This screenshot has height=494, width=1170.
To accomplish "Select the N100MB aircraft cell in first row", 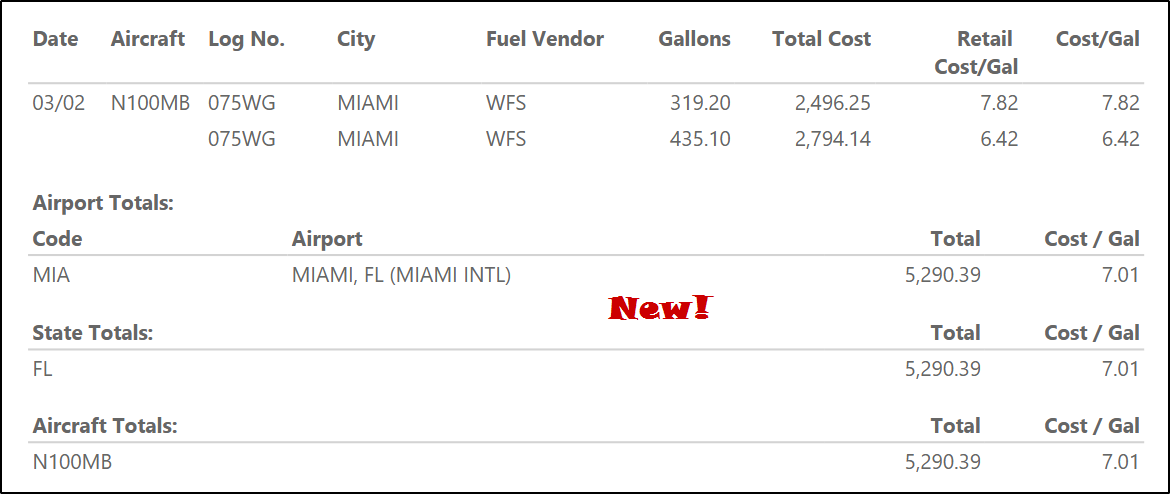I will point(150,103).
